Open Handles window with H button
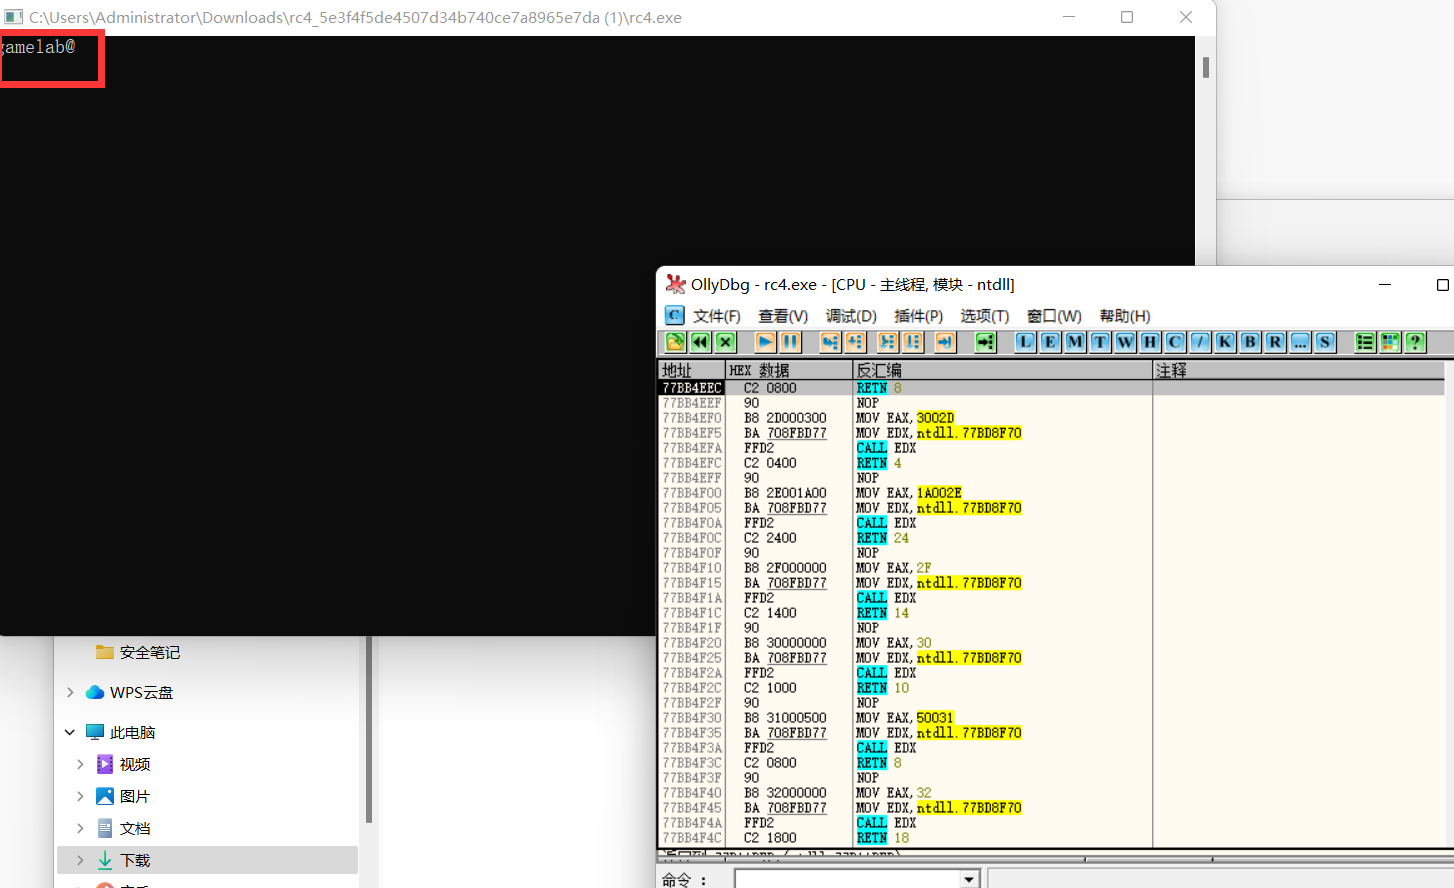 click(1150, 342)
